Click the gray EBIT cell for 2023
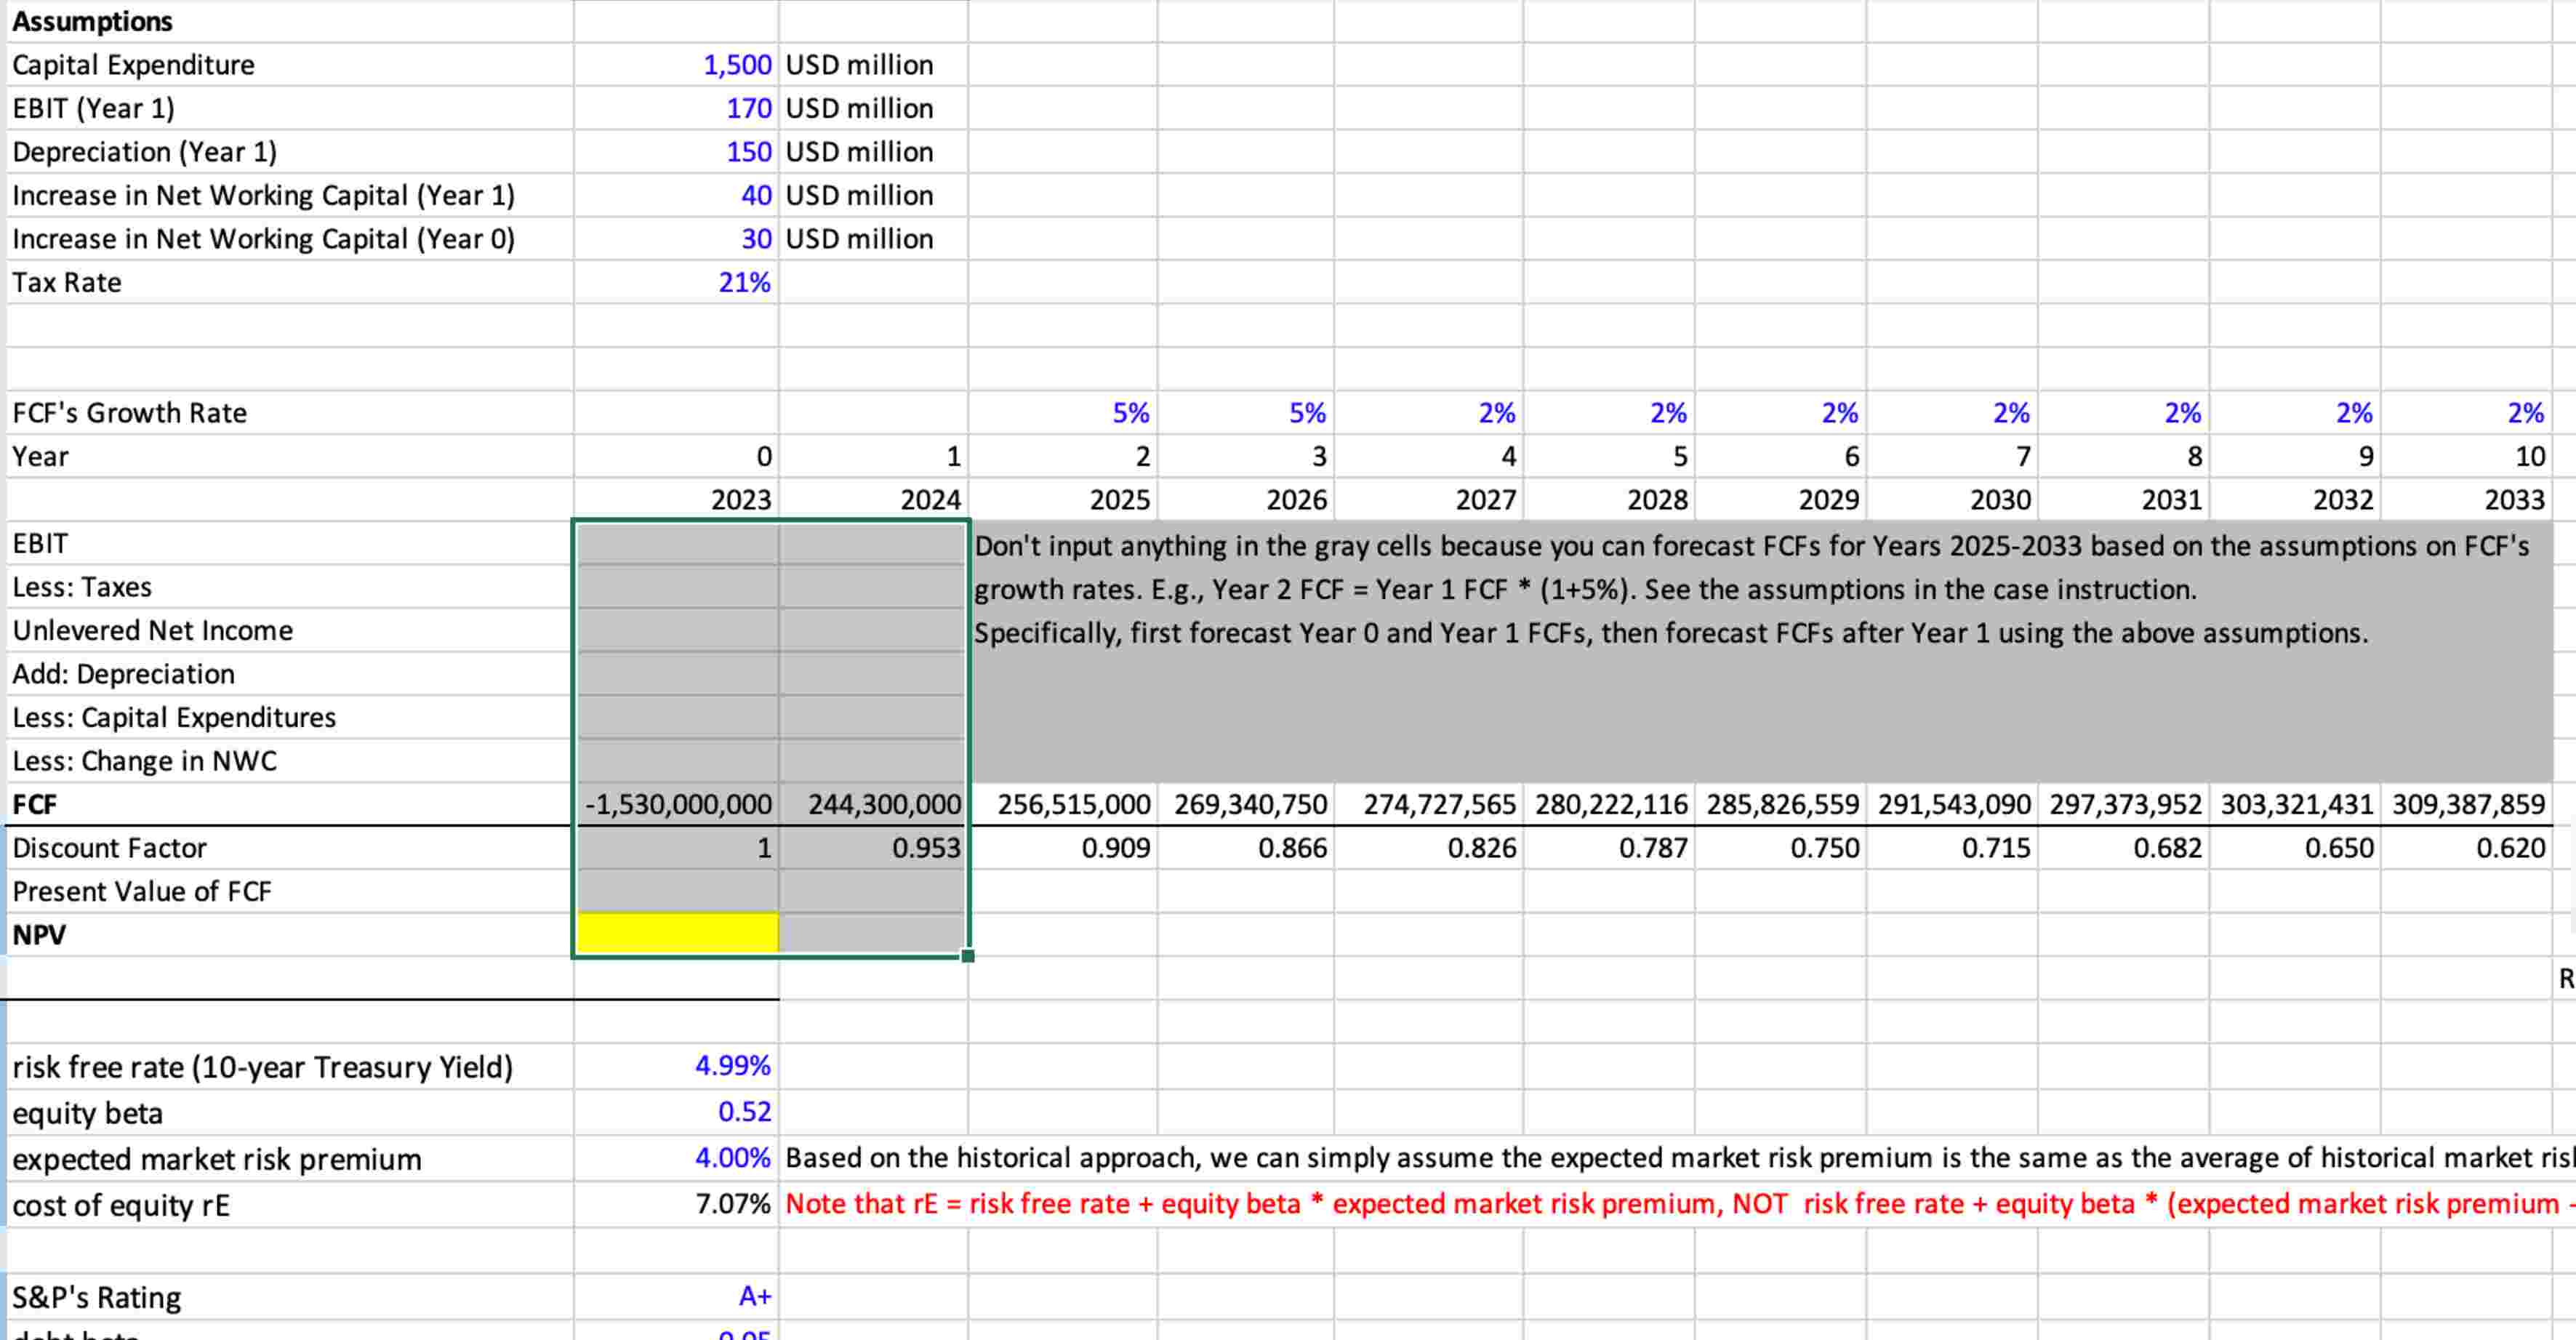This screenshot has height=1340, width=2576. [x=677, y=543]
